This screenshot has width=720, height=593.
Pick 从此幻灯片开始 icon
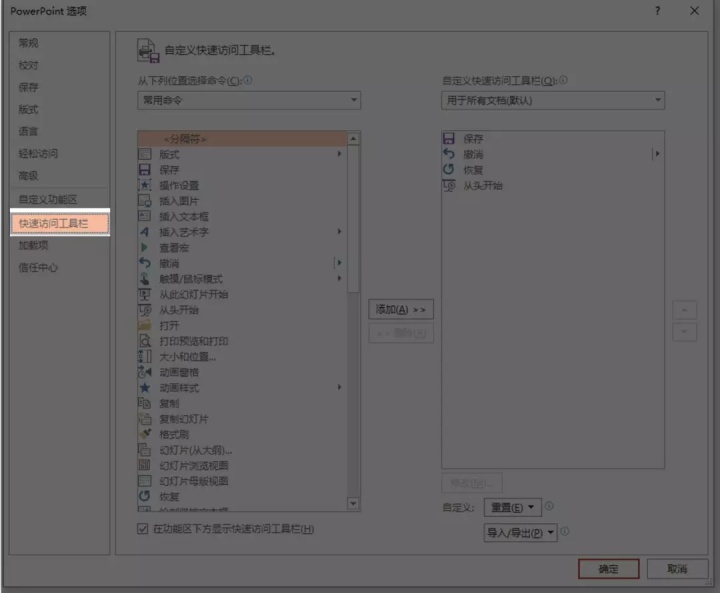(145, 294)
